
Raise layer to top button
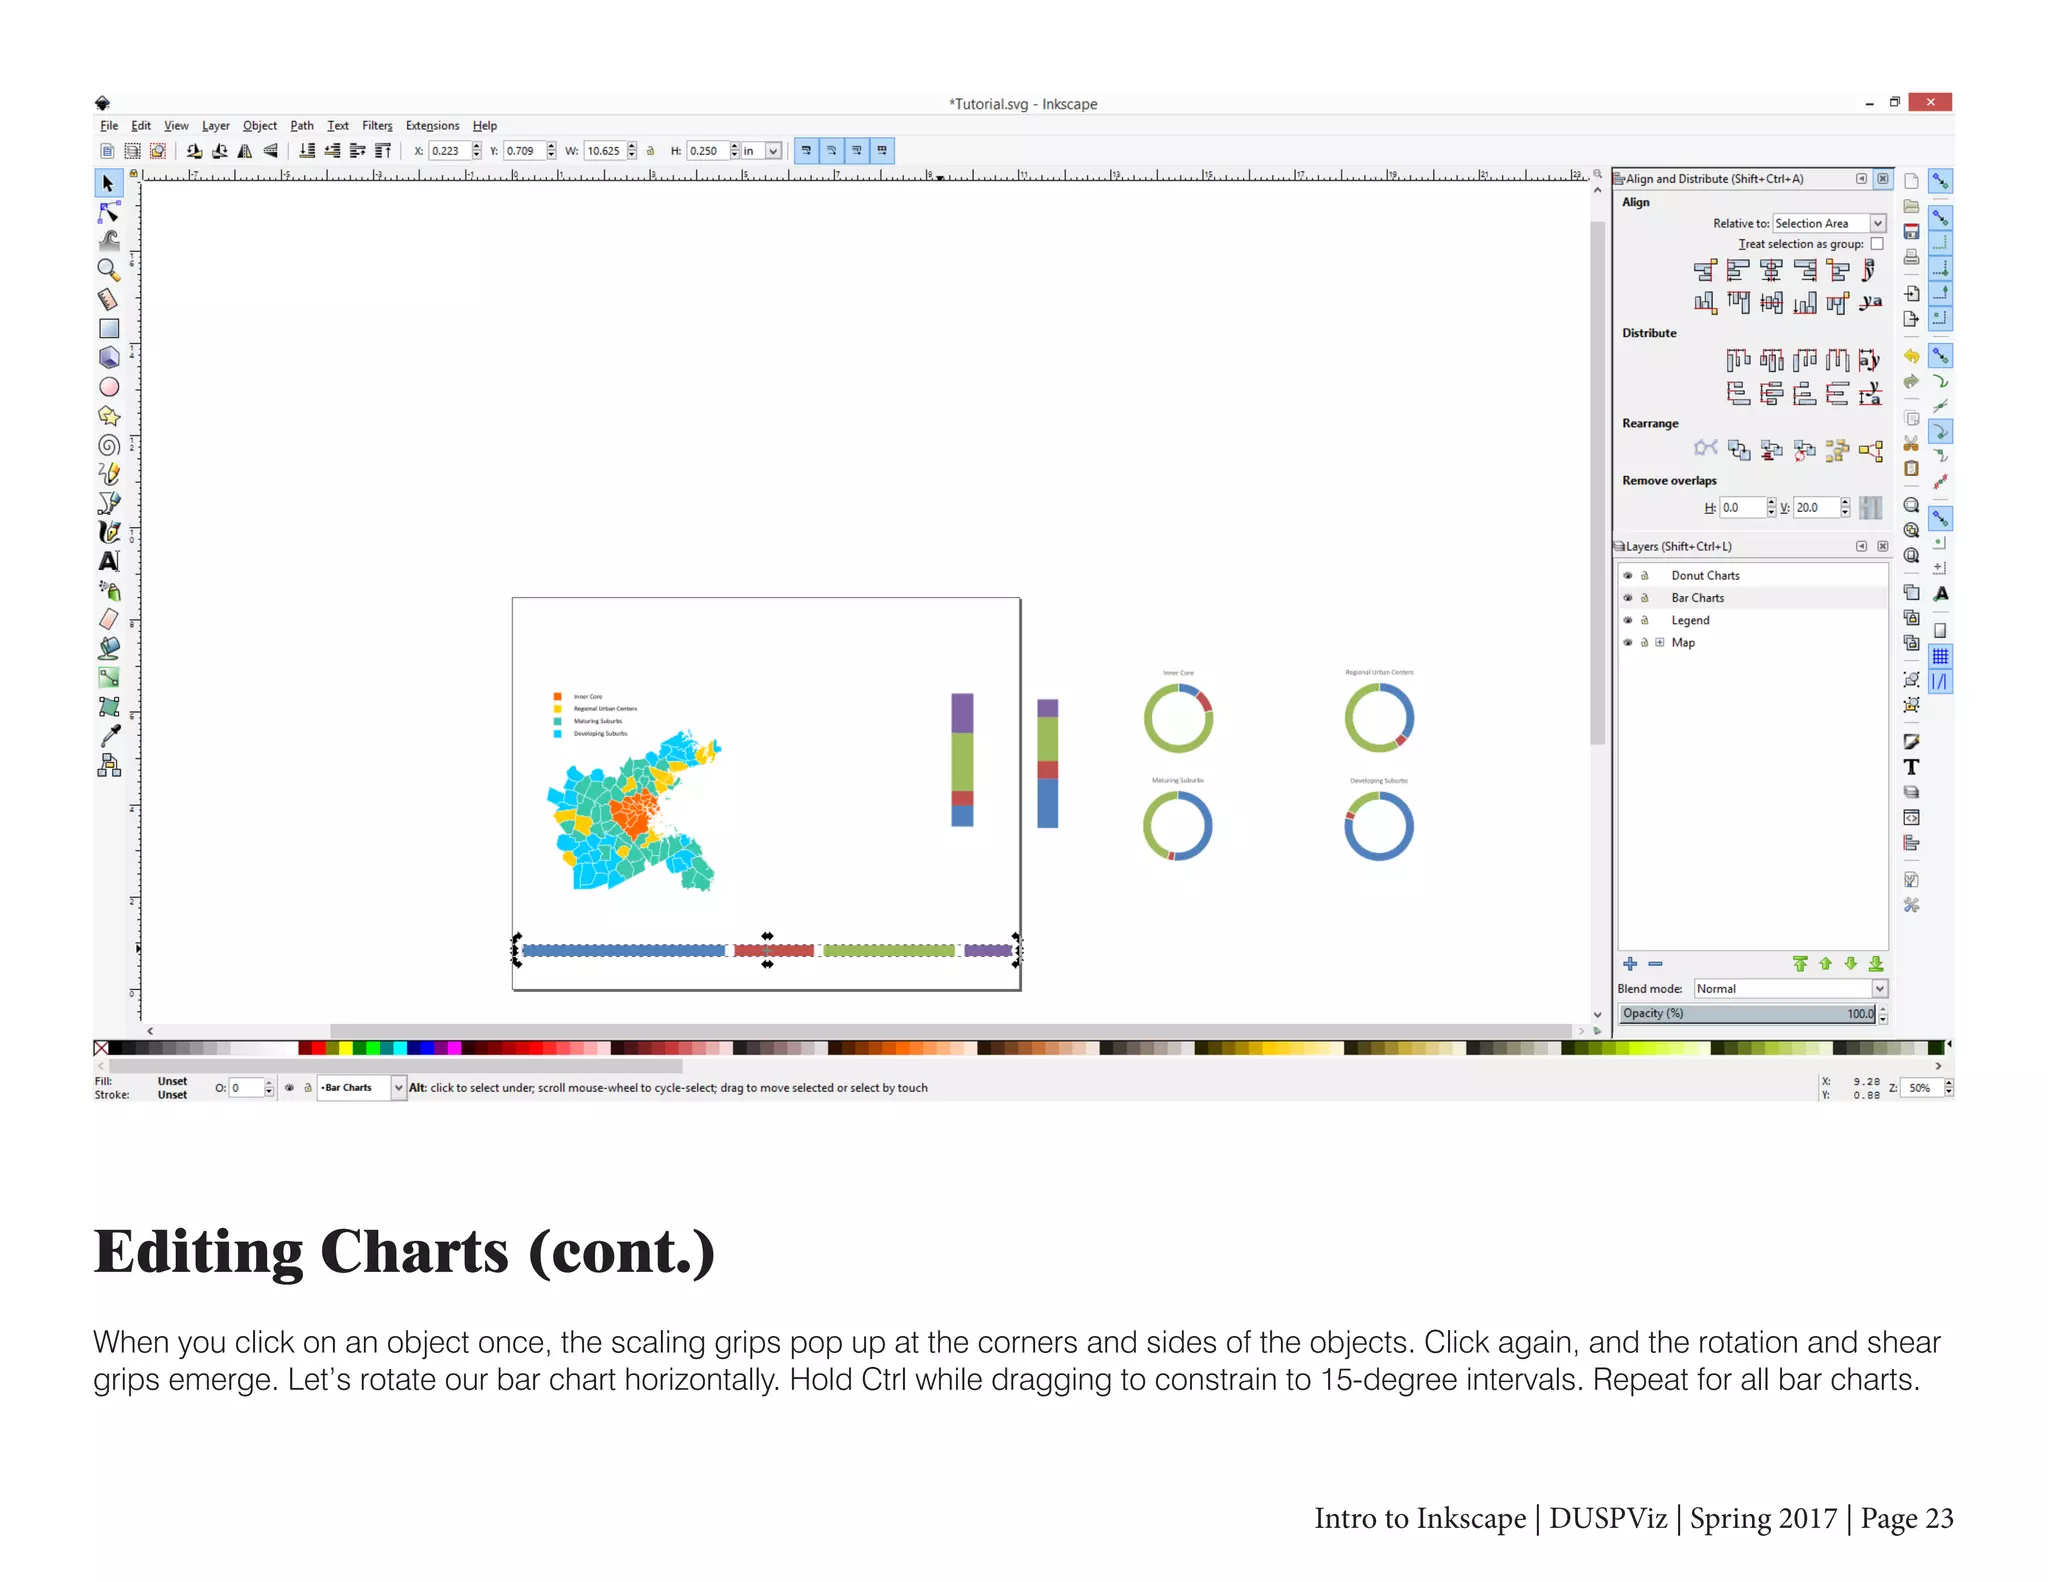coord(1800,964)
